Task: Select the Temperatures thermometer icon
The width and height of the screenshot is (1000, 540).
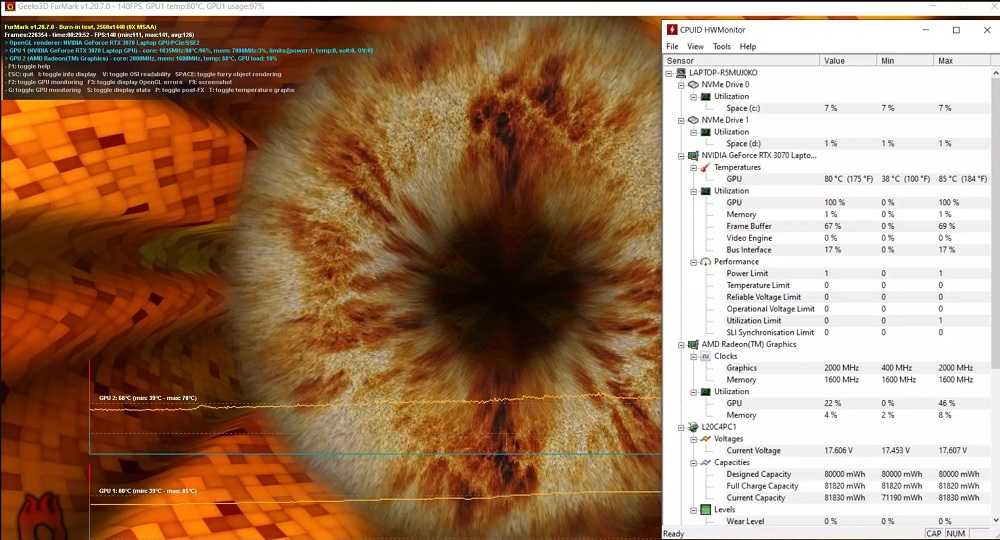Action: [x=705, y=167]
